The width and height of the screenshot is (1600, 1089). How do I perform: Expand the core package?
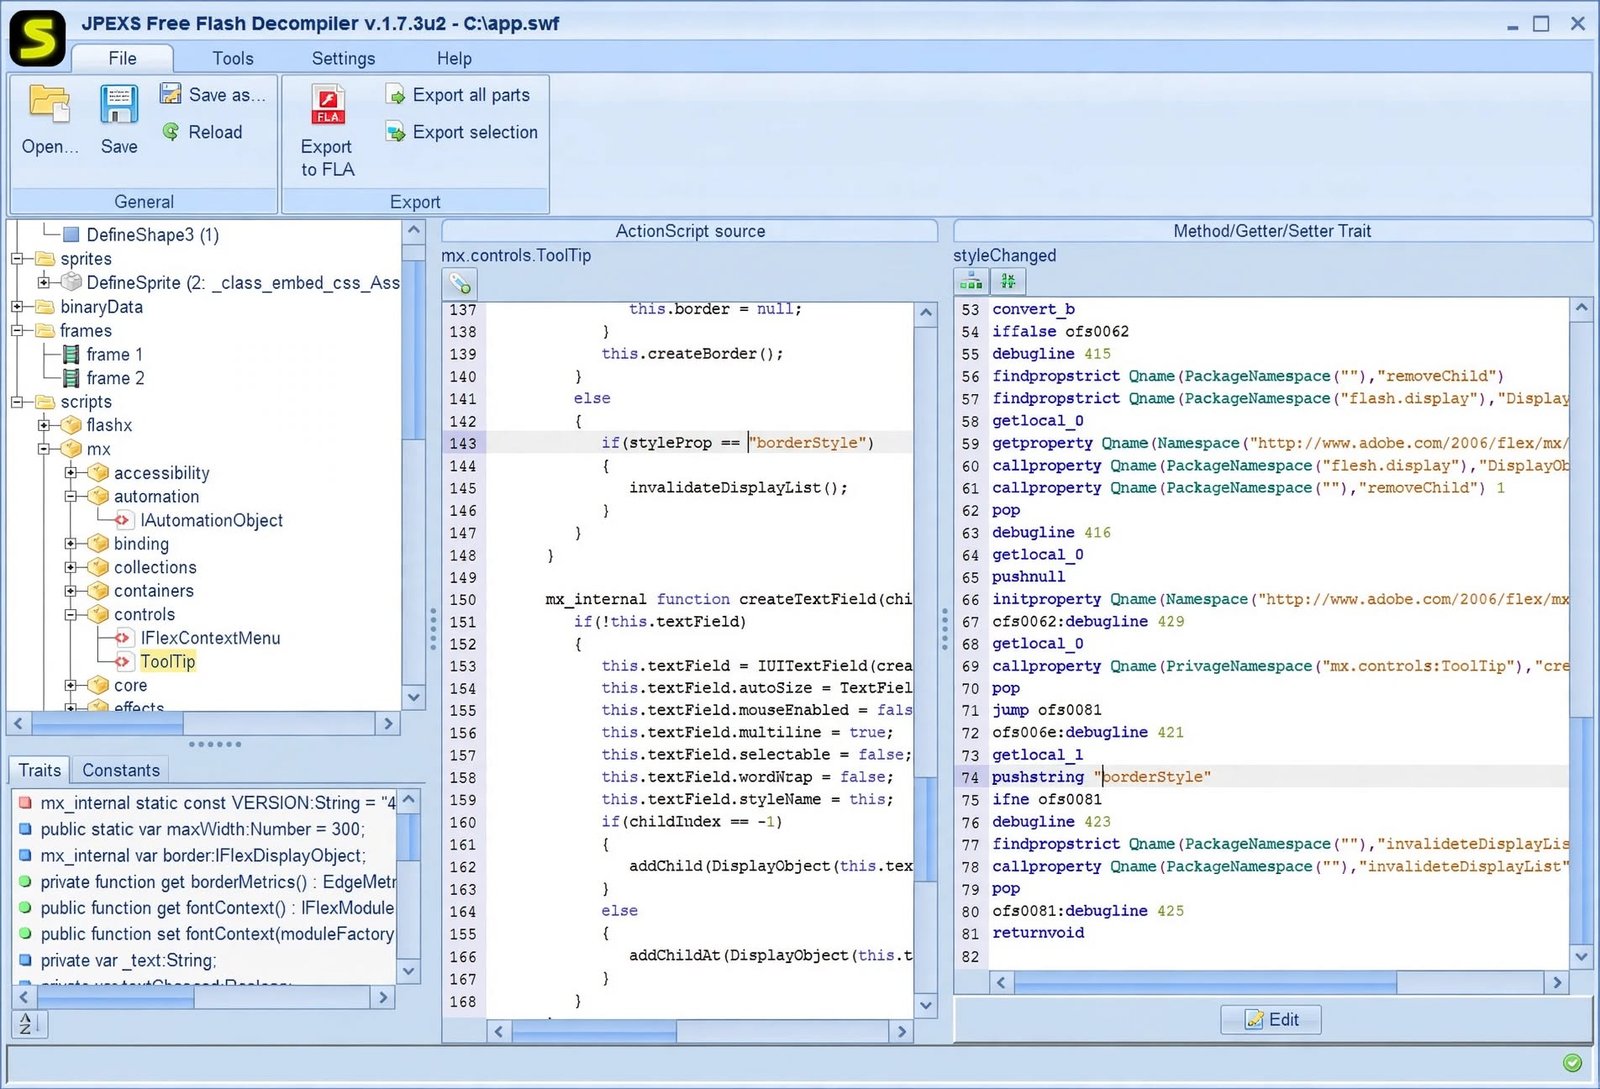tap(71, 685)
